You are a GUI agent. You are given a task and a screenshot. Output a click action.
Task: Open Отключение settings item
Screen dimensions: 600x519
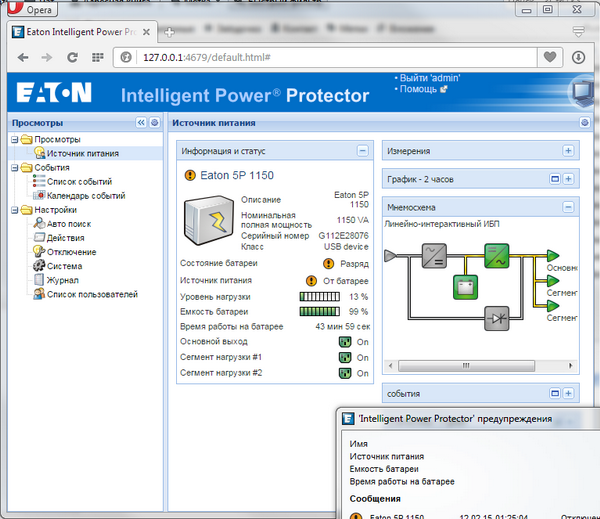(72, 252)
